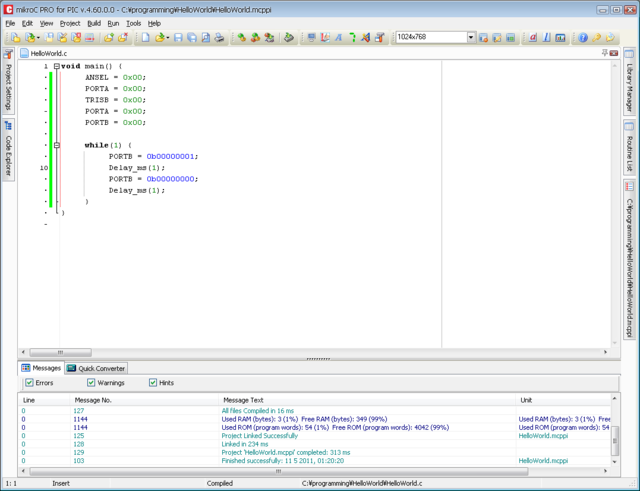640x491 pixels.
Task: Click the messages horizontal scrollbar thumb
Action: coord(279,471)
